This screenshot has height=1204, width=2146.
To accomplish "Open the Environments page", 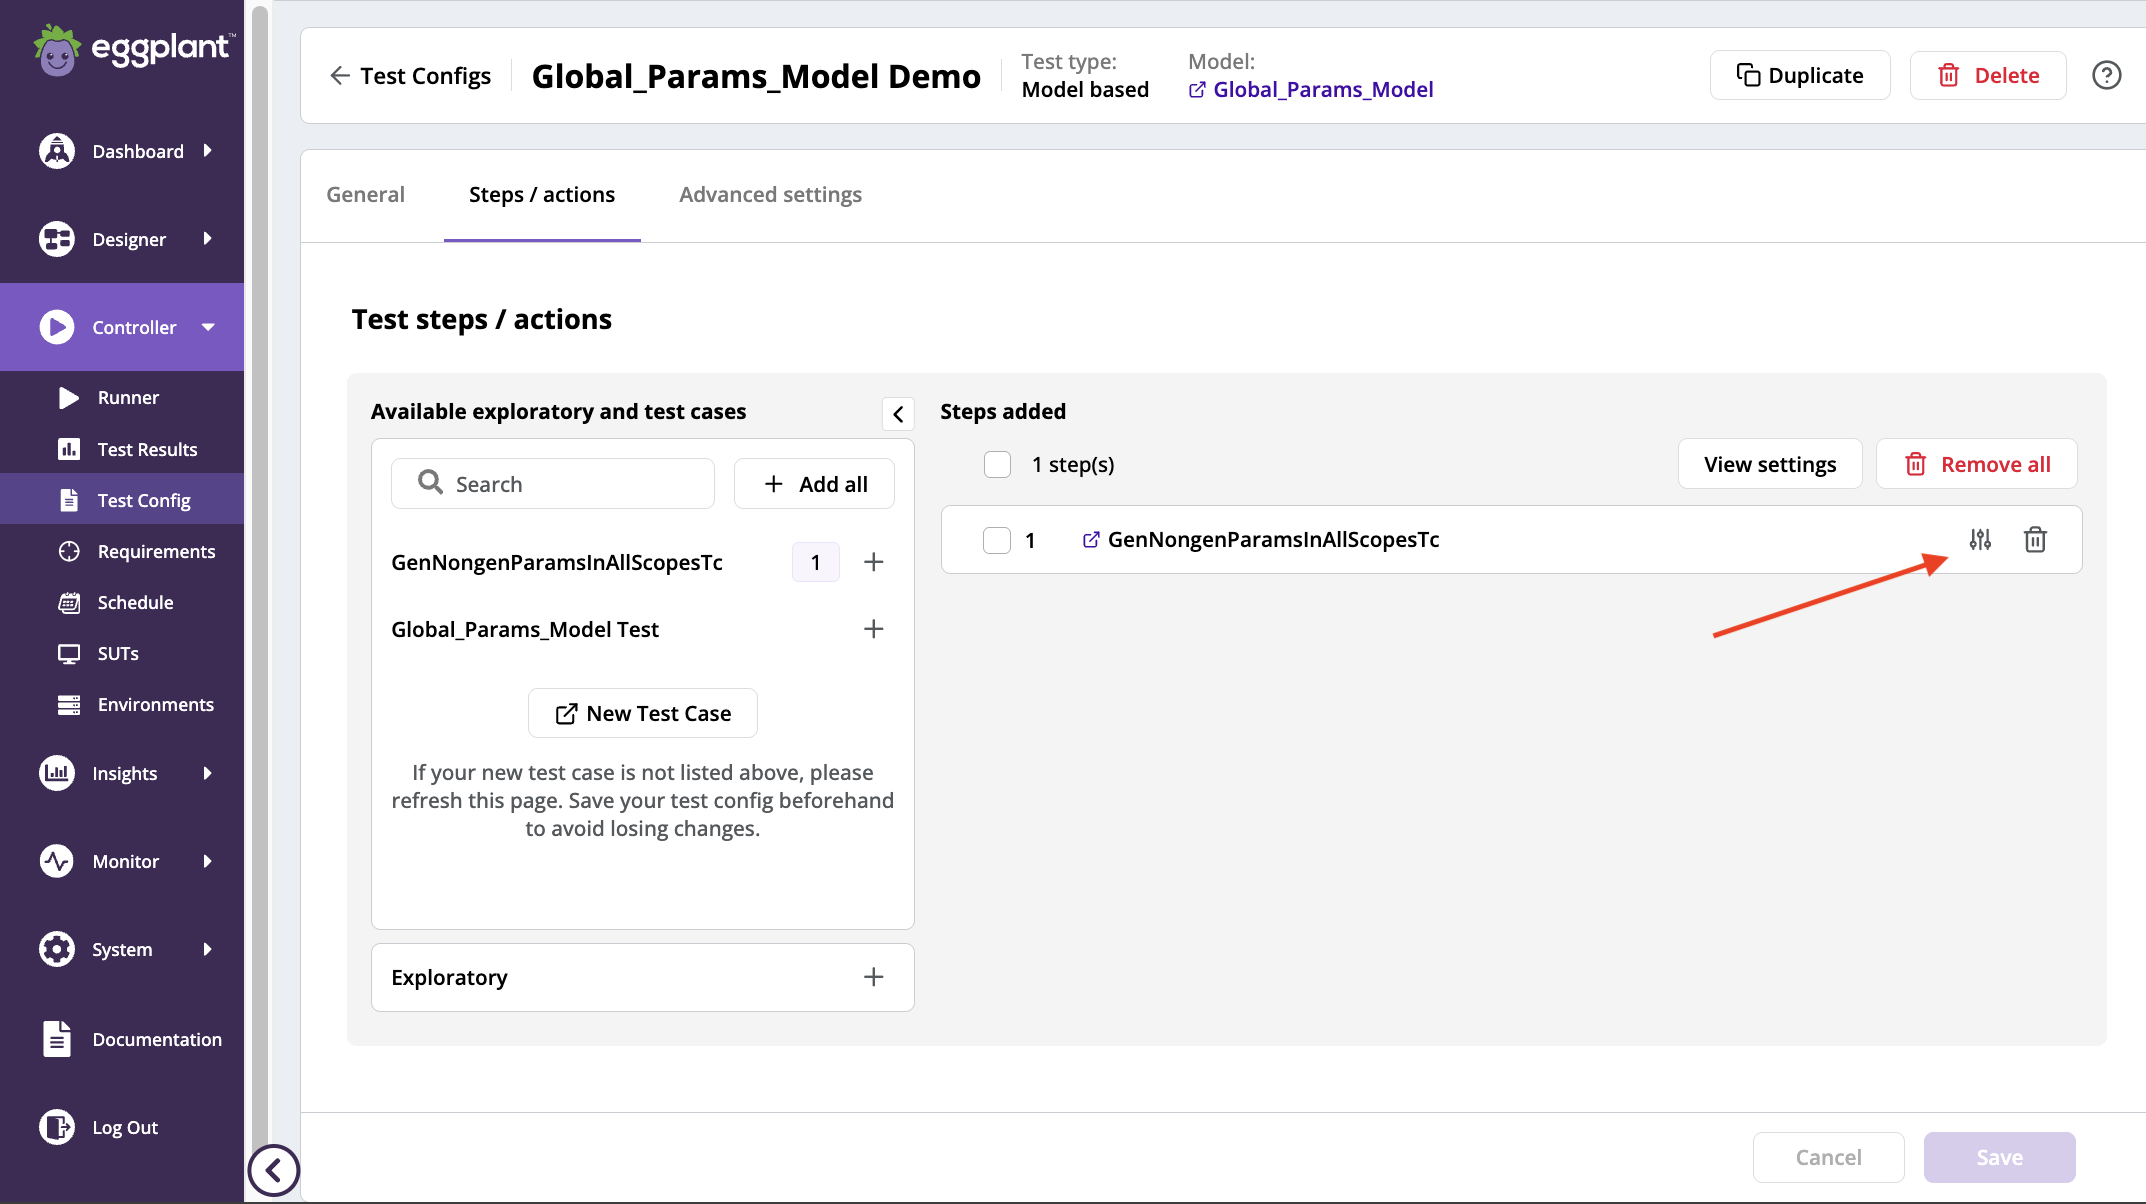I will pos(155,704).
